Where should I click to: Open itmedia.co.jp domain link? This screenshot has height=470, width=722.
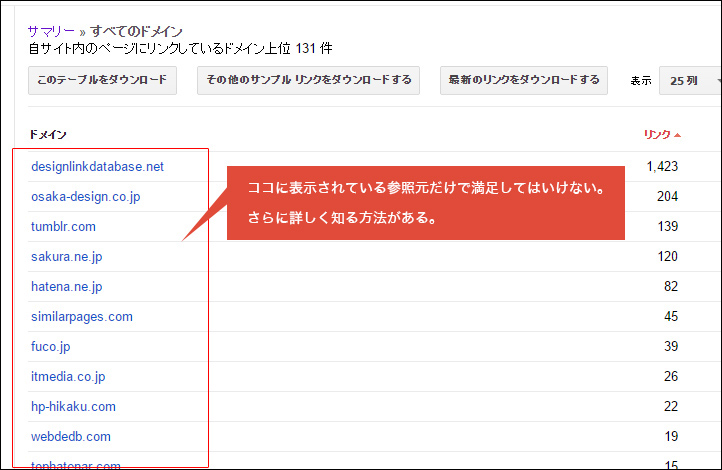coord(68,377)
